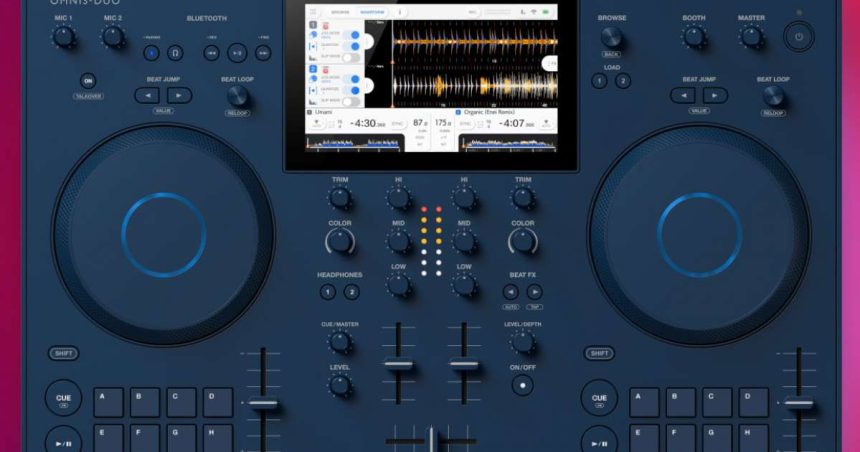This screenshot has width=860, height=452.
Task: Trigger right deck pad B
Action: (681, 403)
